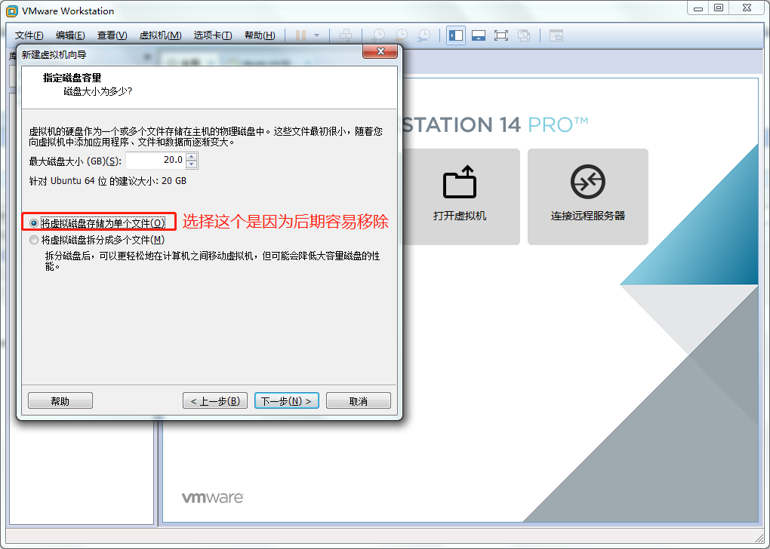Open the 帮助(H) menu
770x549 pixels.
[x=260, y=35]
